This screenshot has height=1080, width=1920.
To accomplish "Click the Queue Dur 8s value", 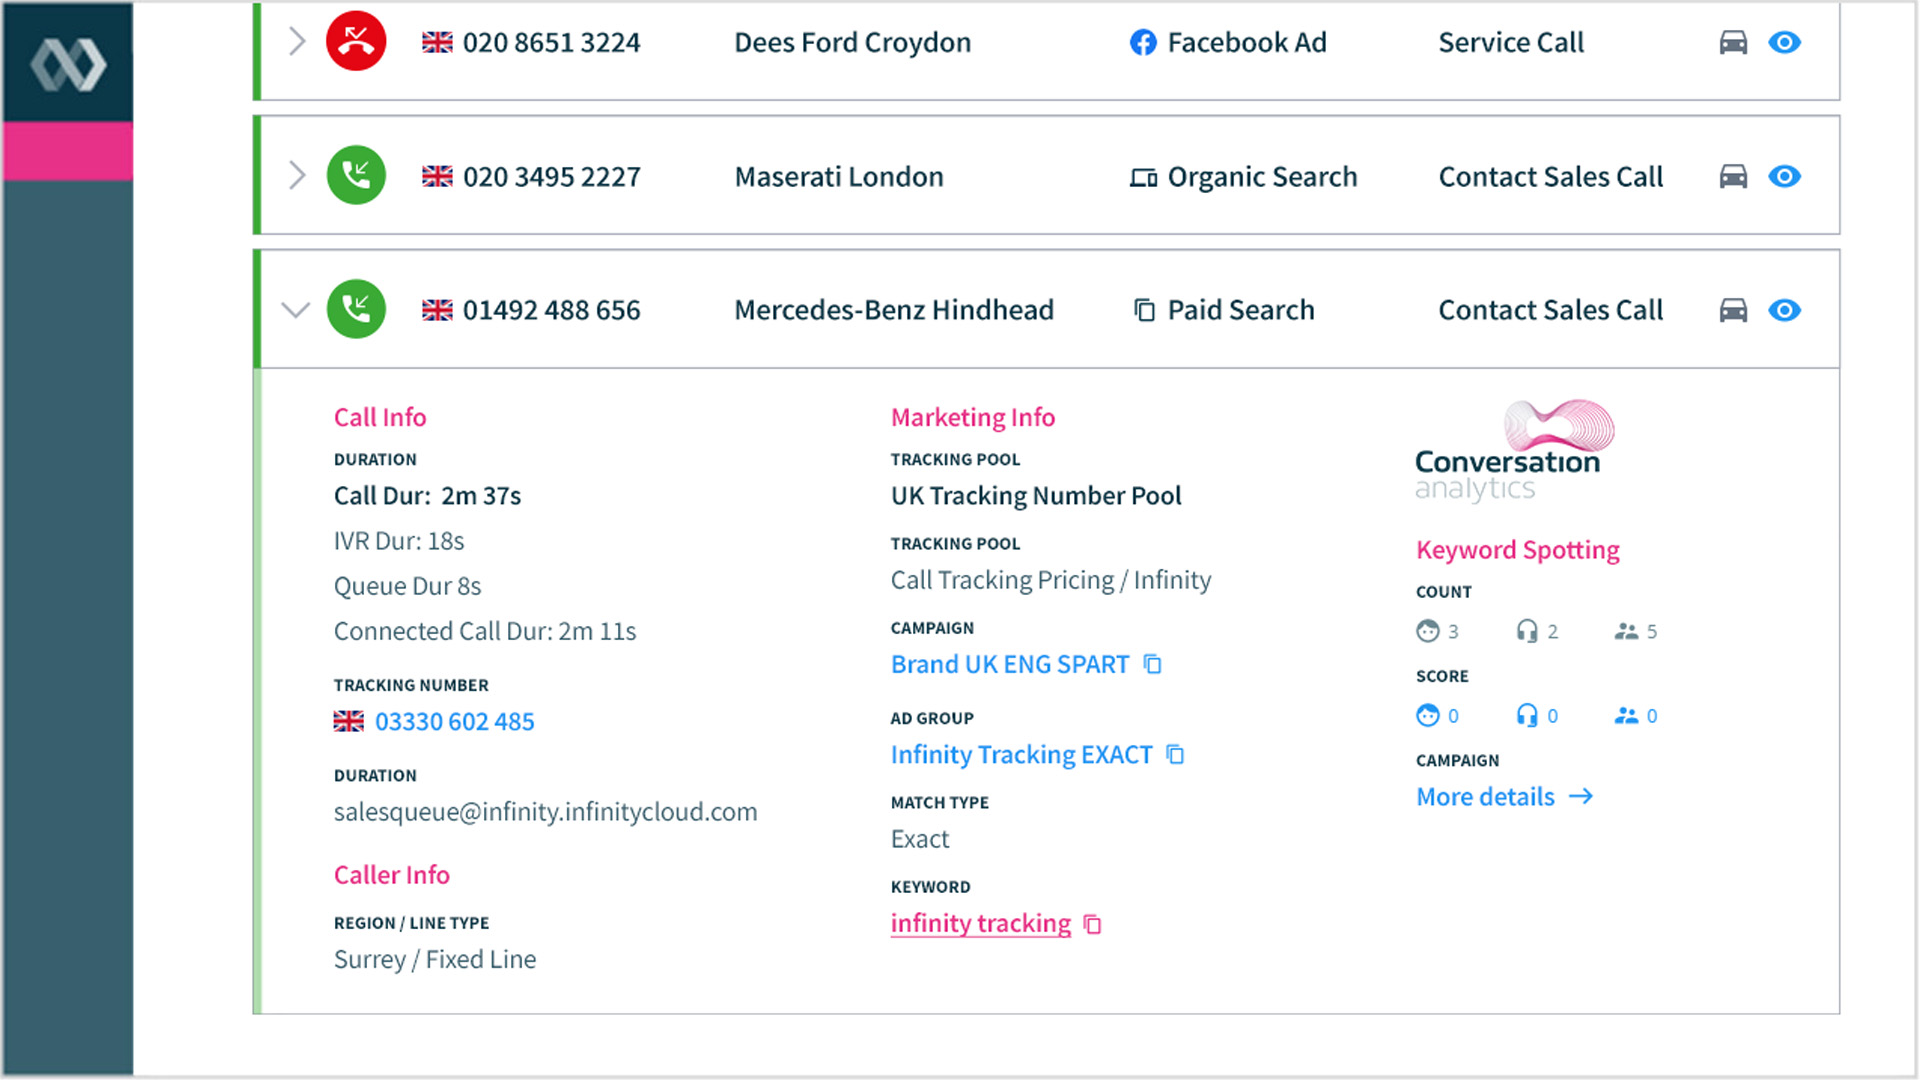I will [407, 587].
